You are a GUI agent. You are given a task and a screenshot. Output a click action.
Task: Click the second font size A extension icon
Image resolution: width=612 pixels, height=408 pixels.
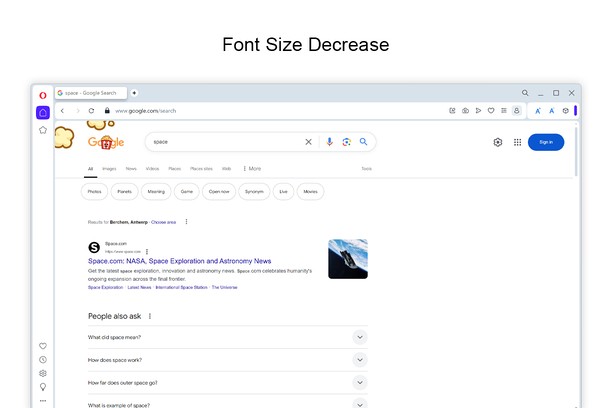552,111
